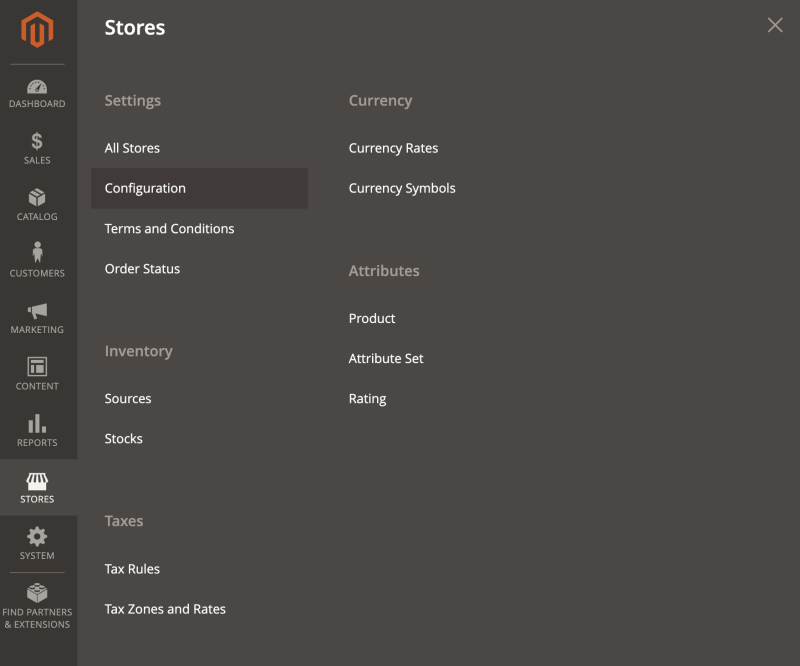
Task: Click the Magento logo icon
Action: [37, 30]
